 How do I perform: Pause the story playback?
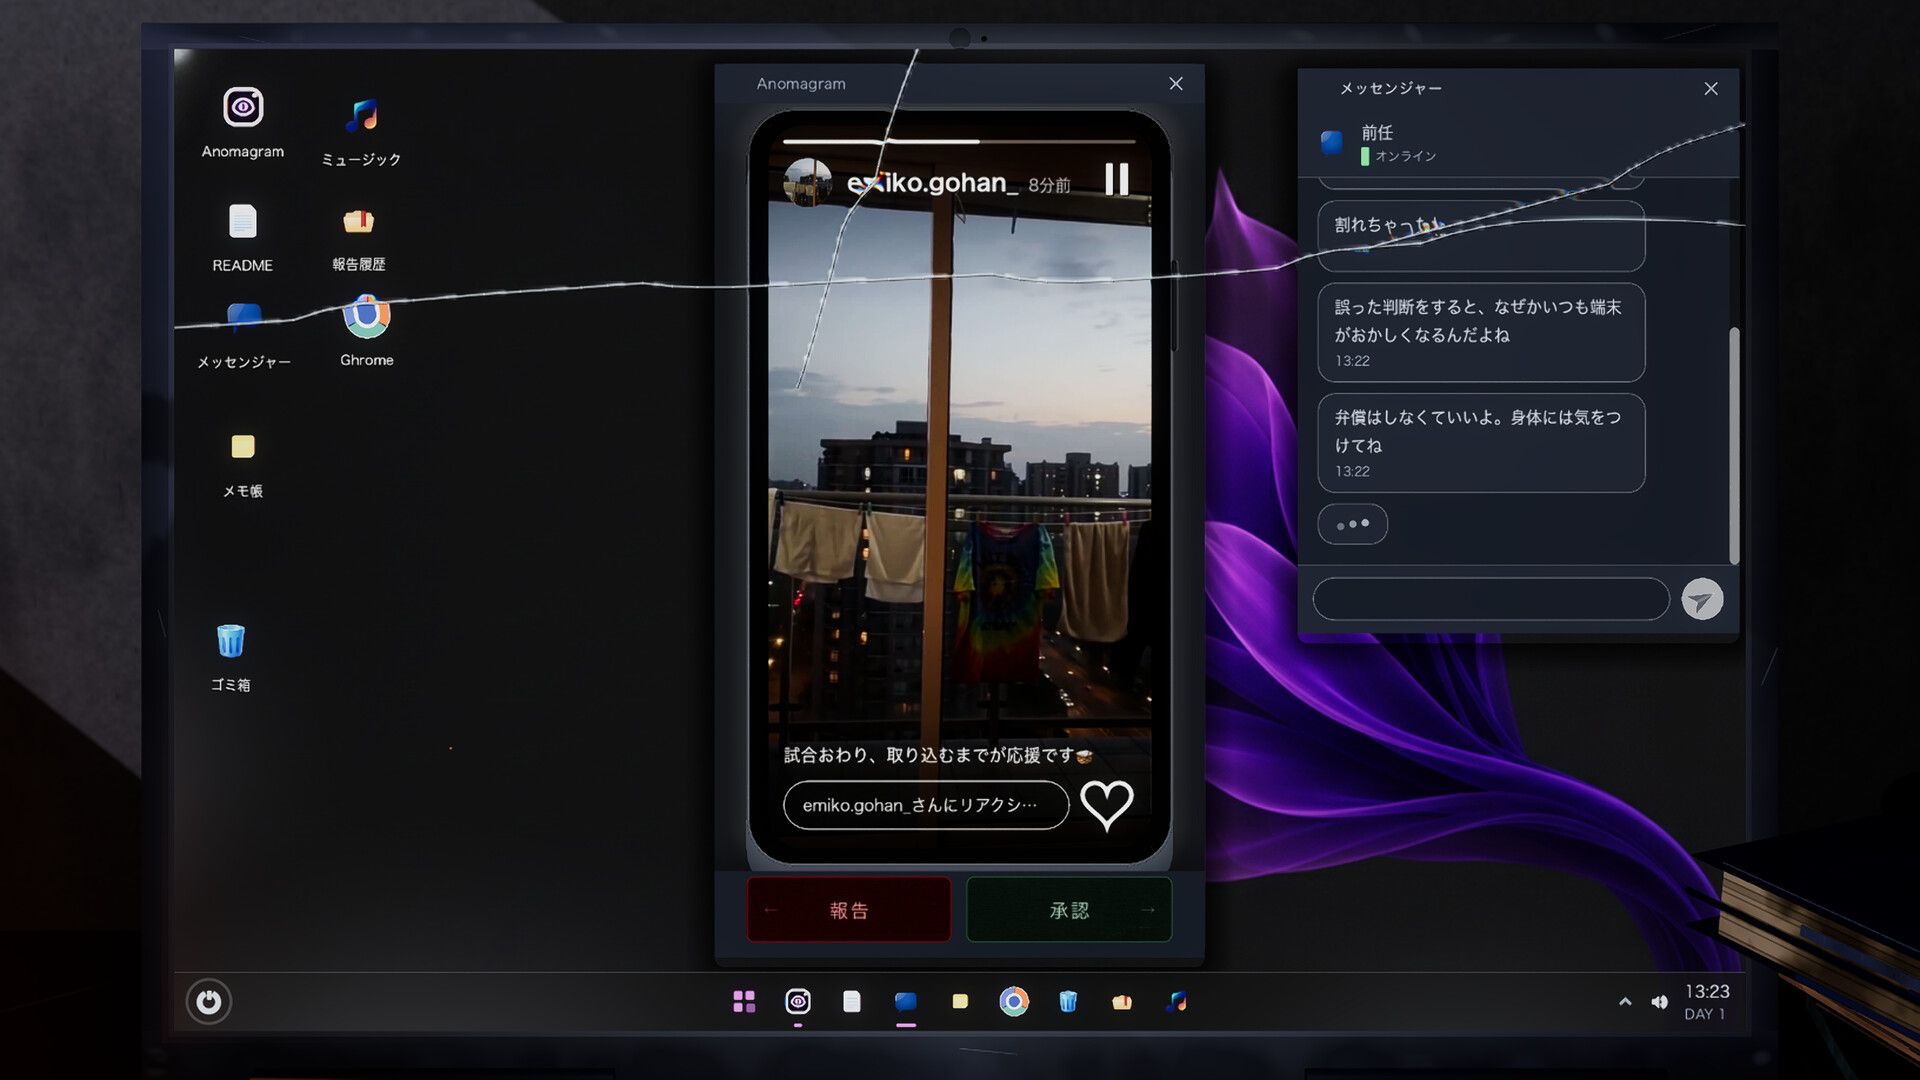point(1117,180)
